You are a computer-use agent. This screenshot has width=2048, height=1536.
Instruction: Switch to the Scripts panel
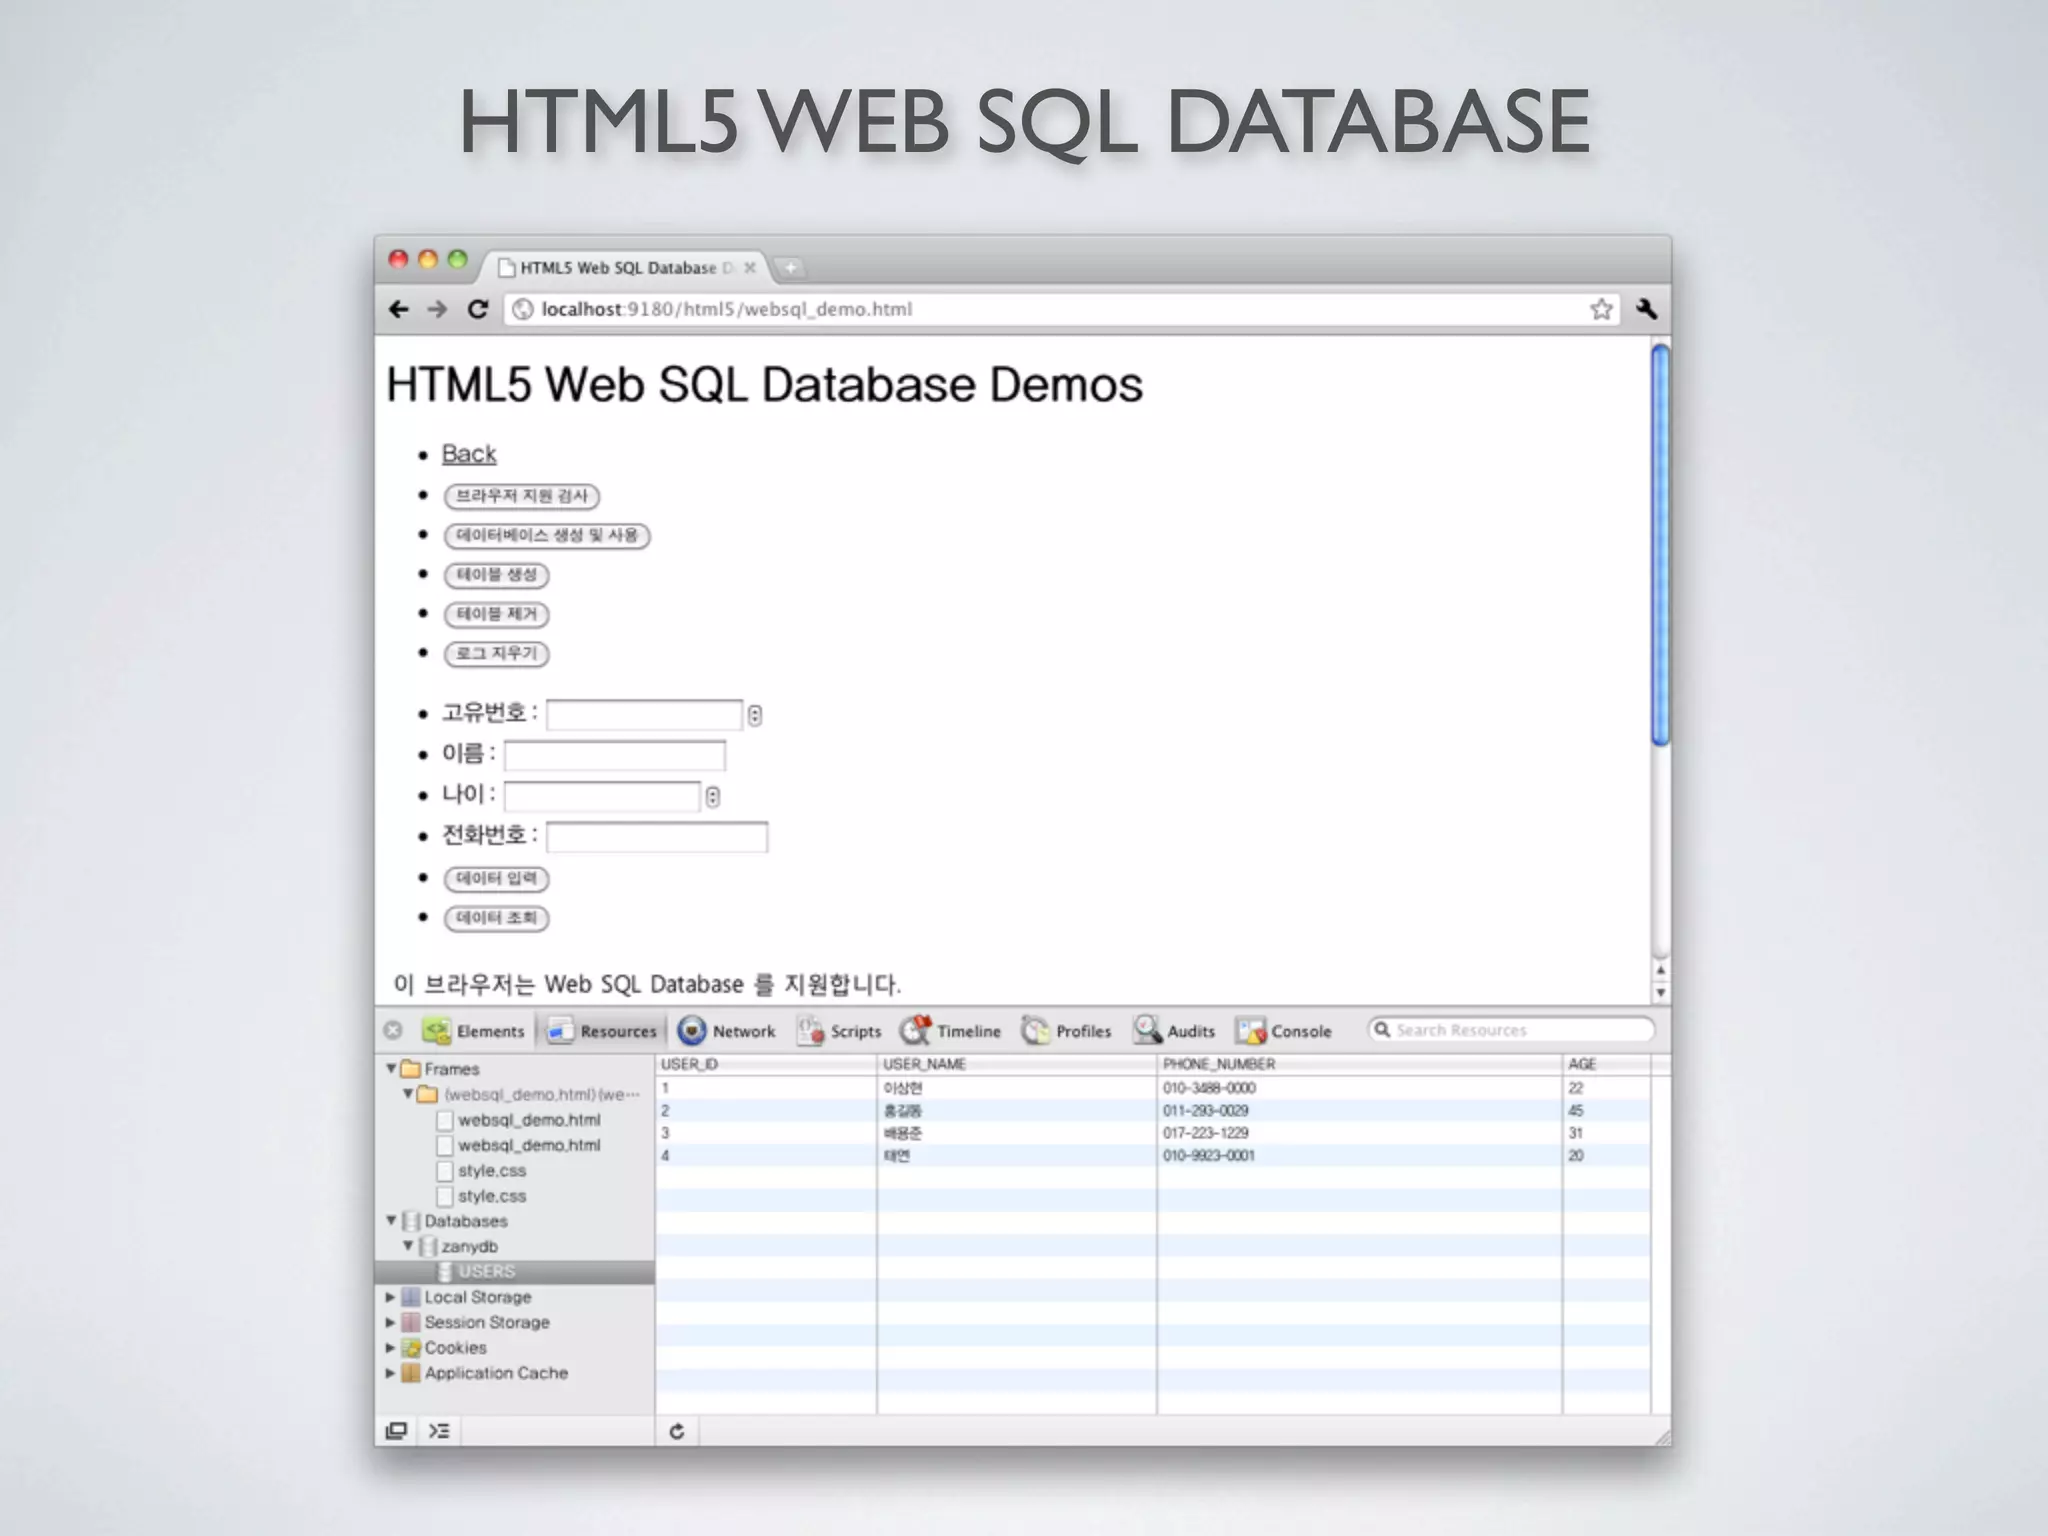point(839,1030)
